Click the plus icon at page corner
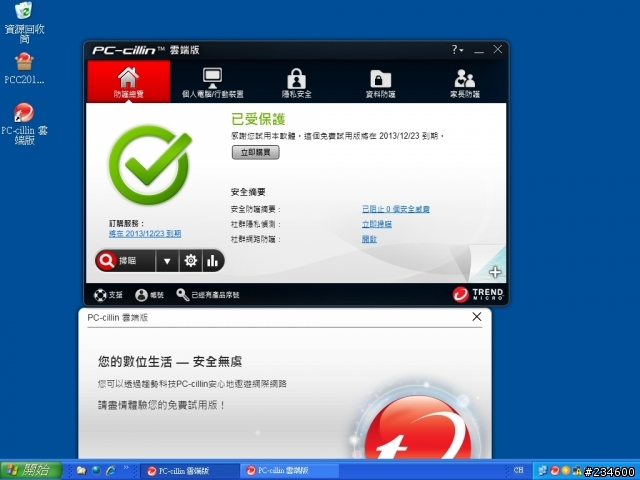Screen dimensions: 640x480 (x=495, y=272)
